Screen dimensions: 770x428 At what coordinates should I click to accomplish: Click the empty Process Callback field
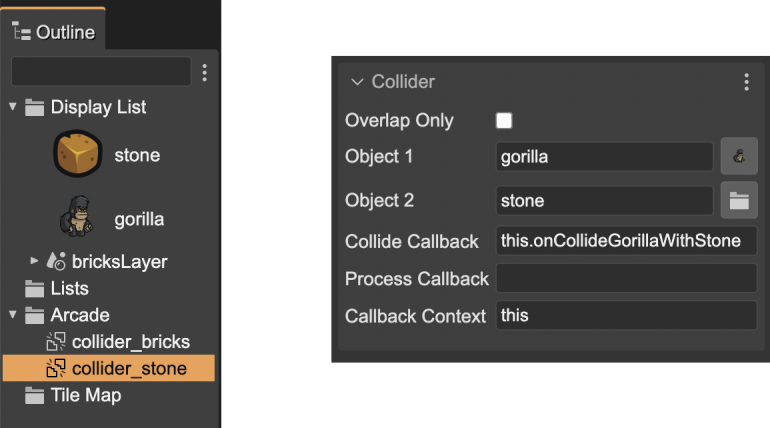point(627,278)
